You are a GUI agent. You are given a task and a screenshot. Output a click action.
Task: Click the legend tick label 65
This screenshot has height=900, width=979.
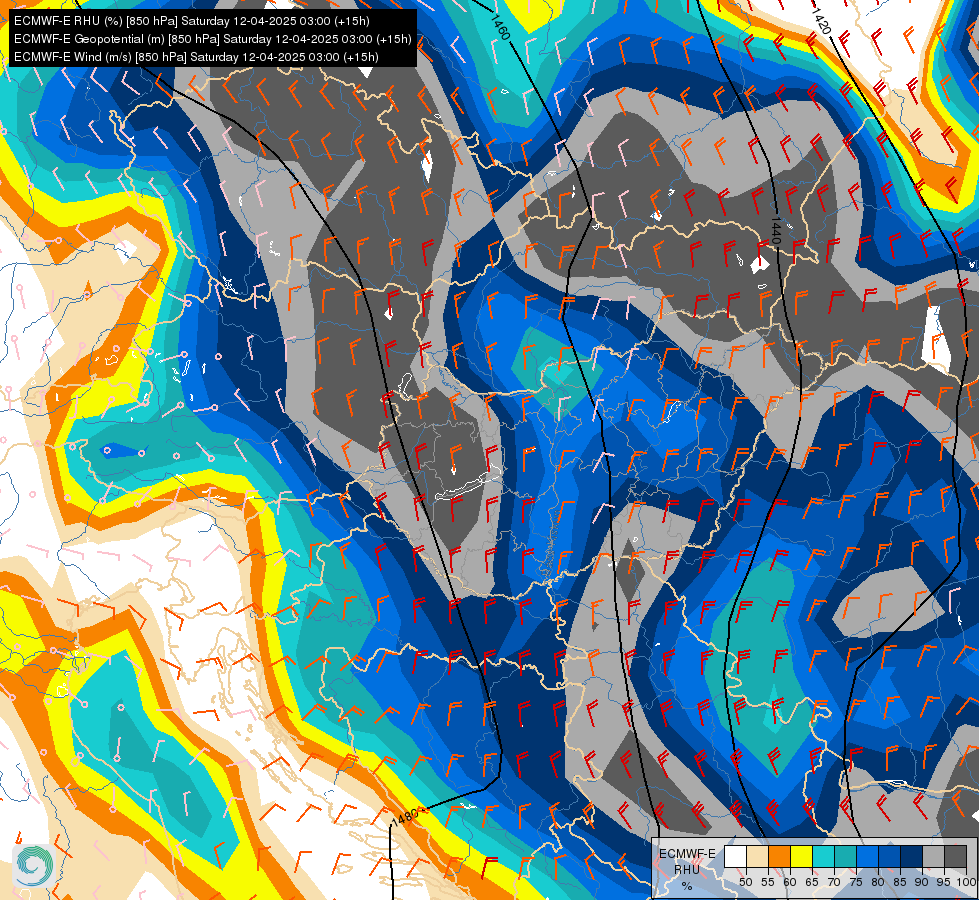[812, 882]
